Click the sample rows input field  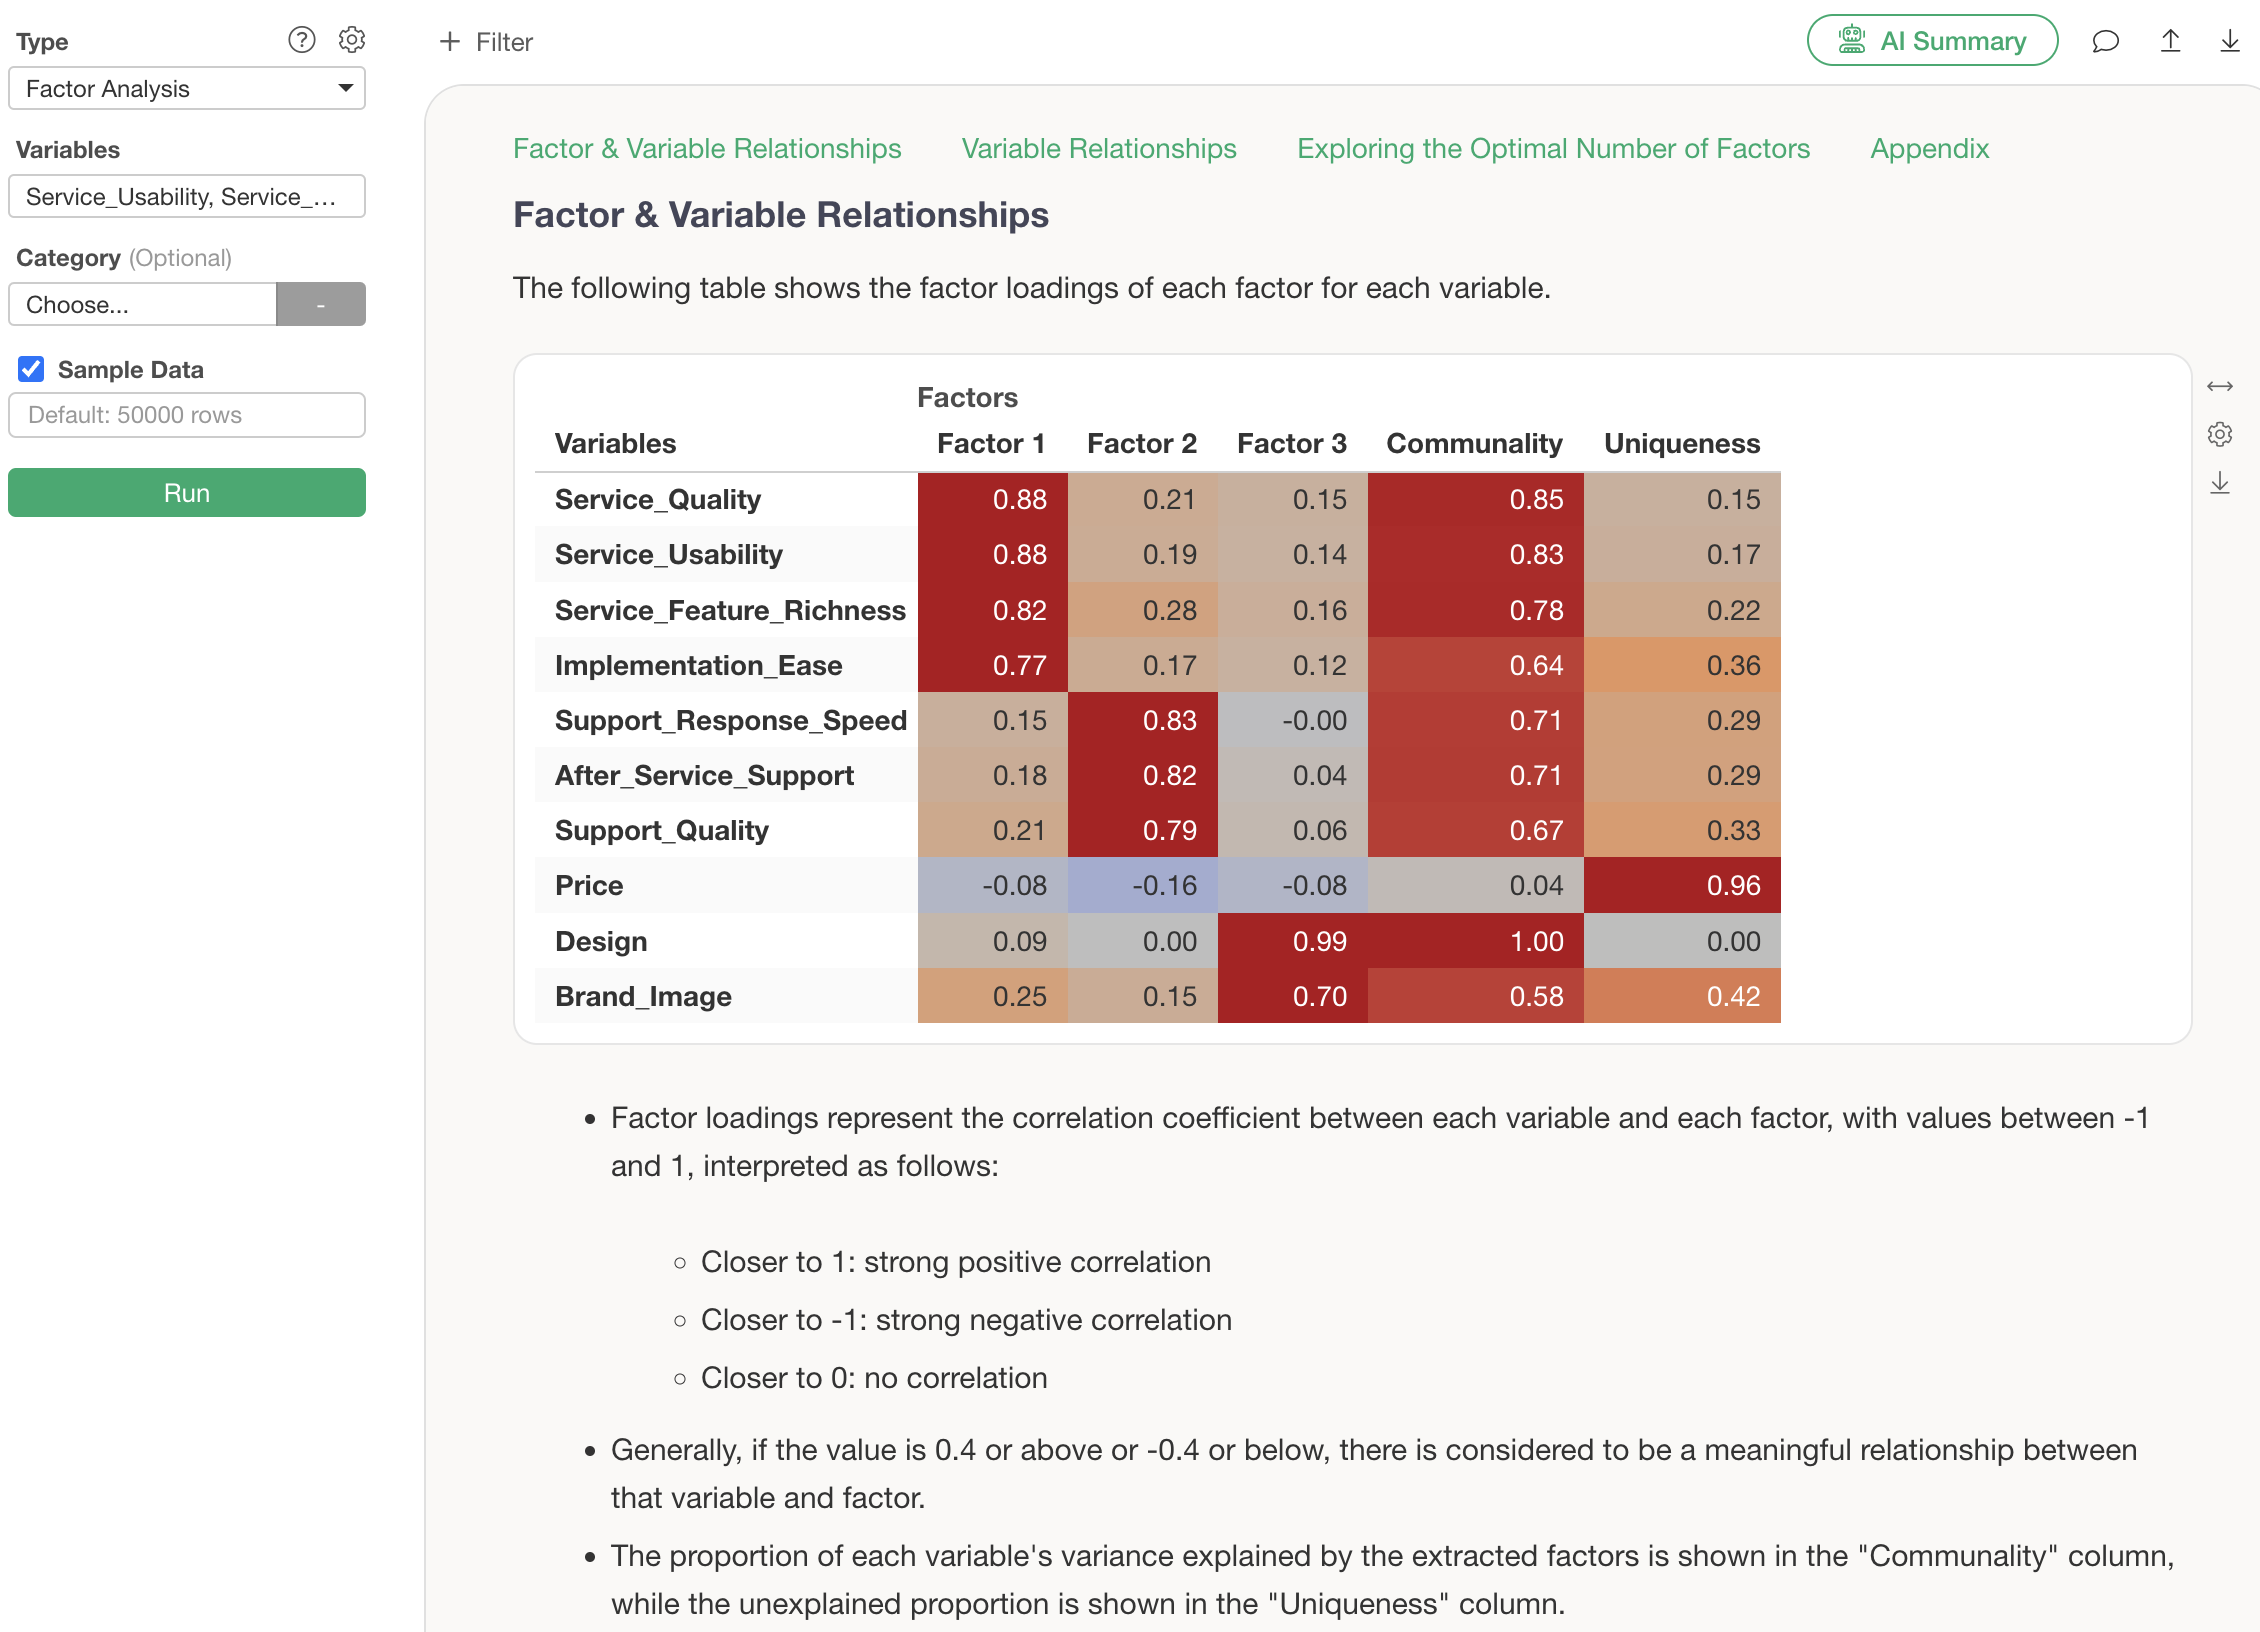coord(187,415)
